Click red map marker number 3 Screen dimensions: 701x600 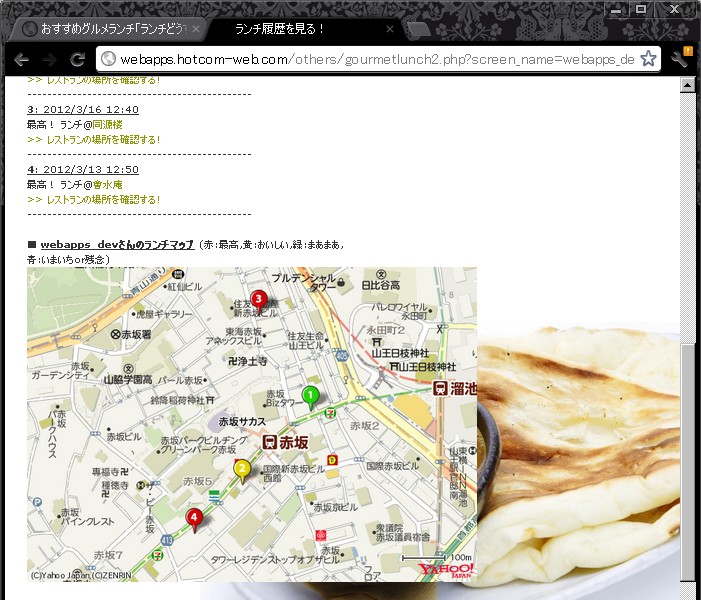click(259, 299)
